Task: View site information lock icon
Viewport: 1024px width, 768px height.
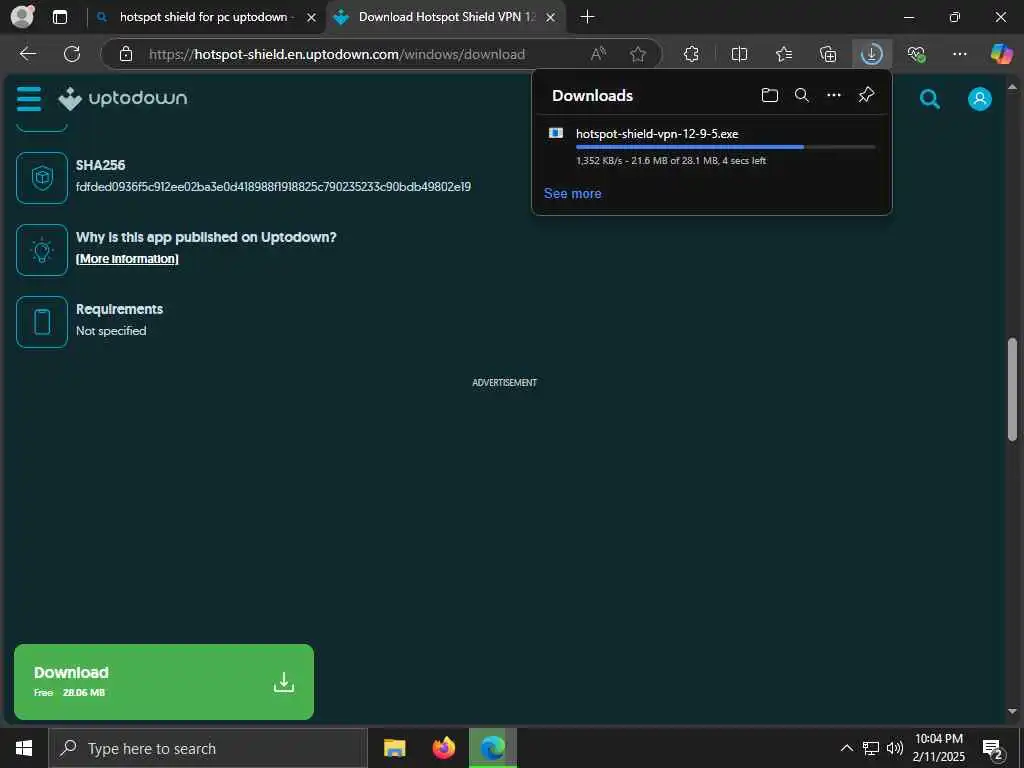Action: 126,54
